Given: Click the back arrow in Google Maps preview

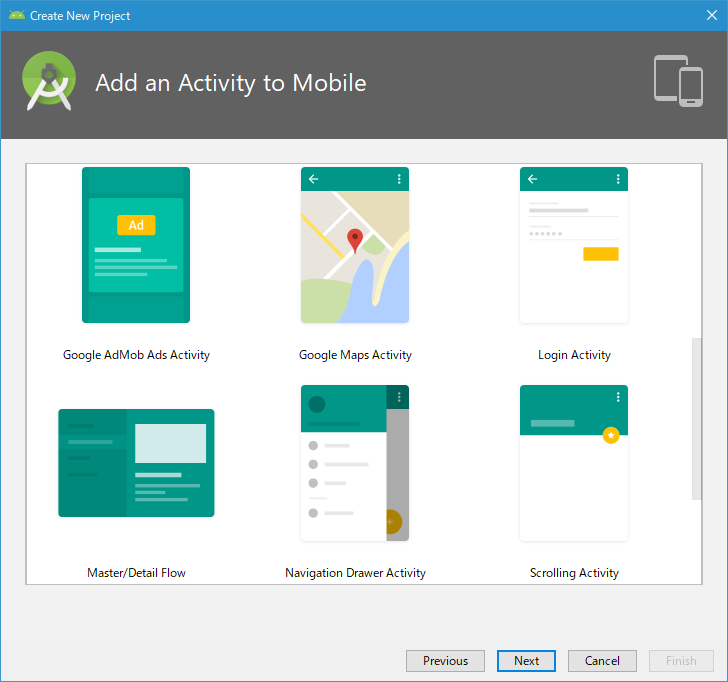Looking at the screenshot, I should 313,179.
